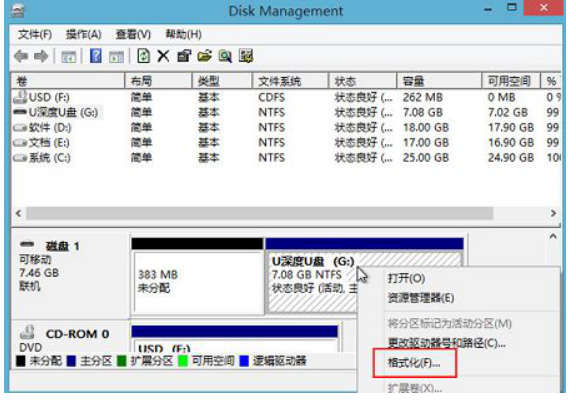
Task: Open the 操作(A) menu
Action: tap(83, 35)
